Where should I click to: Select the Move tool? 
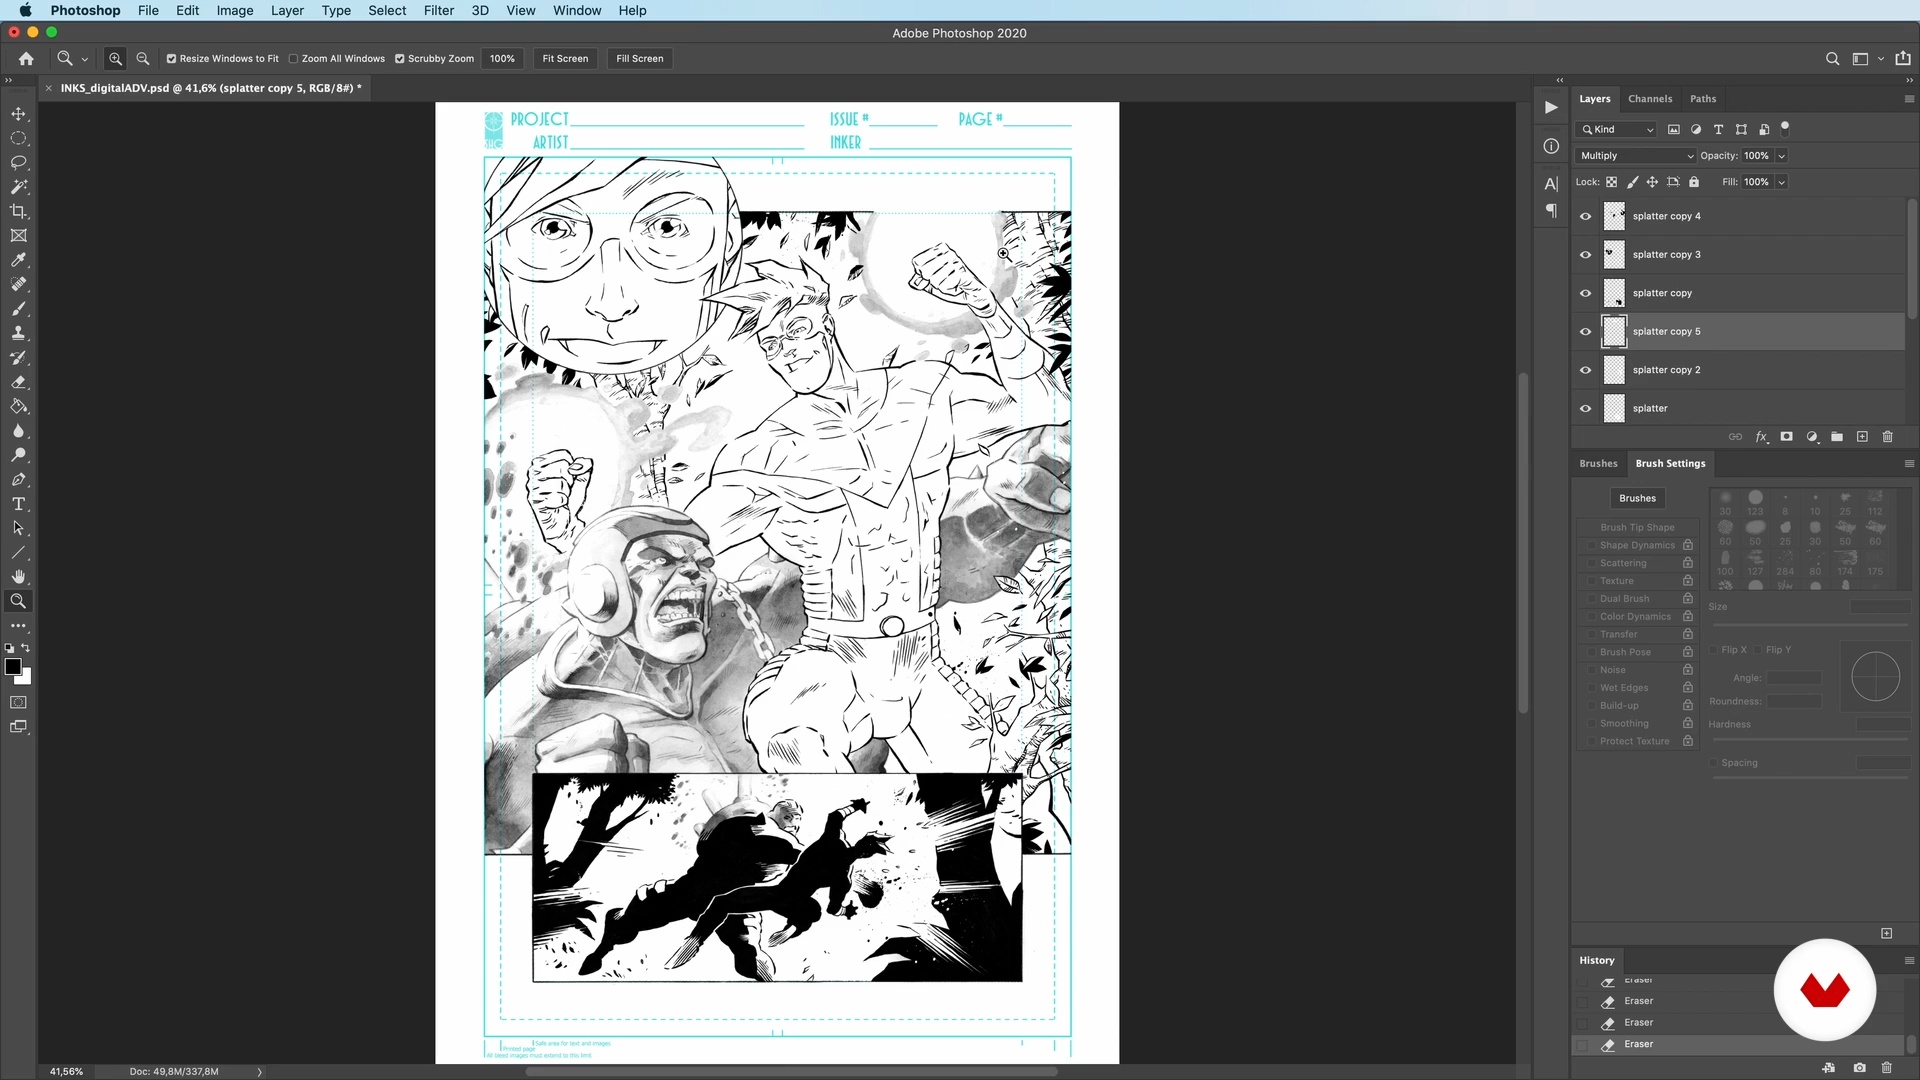(x=18, y=114)
